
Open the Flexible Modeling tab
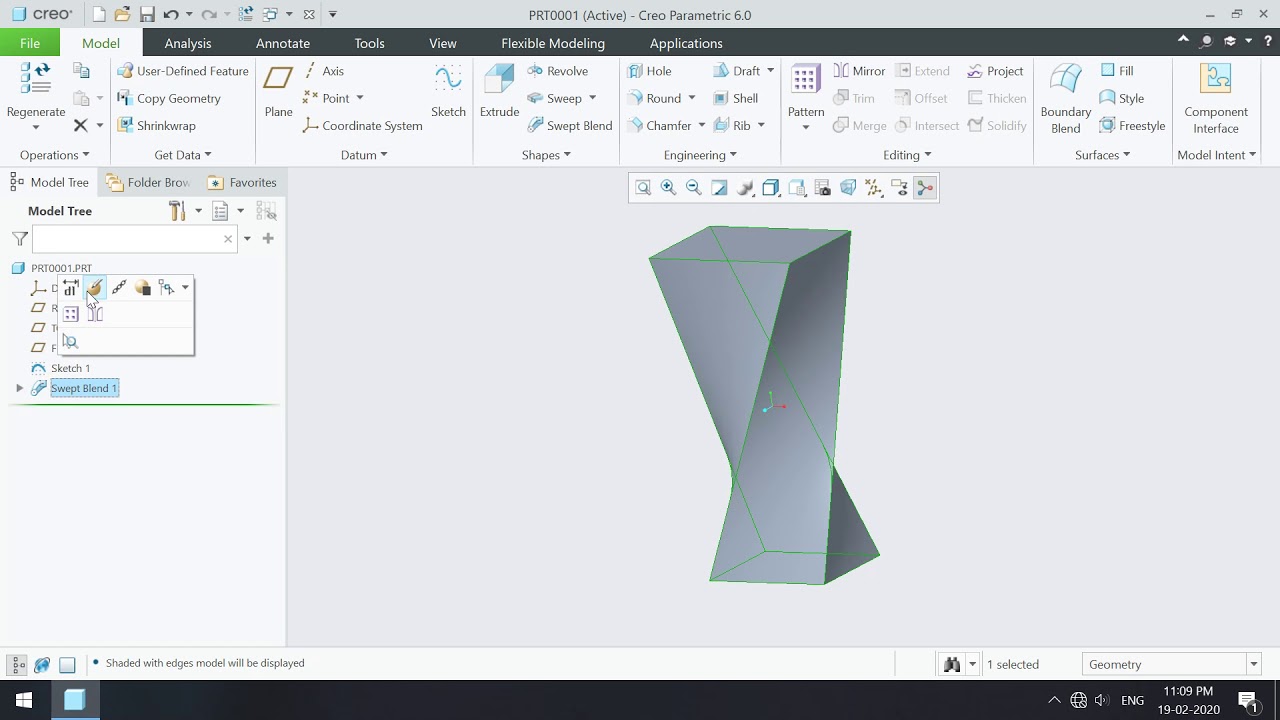pos(553,43)
